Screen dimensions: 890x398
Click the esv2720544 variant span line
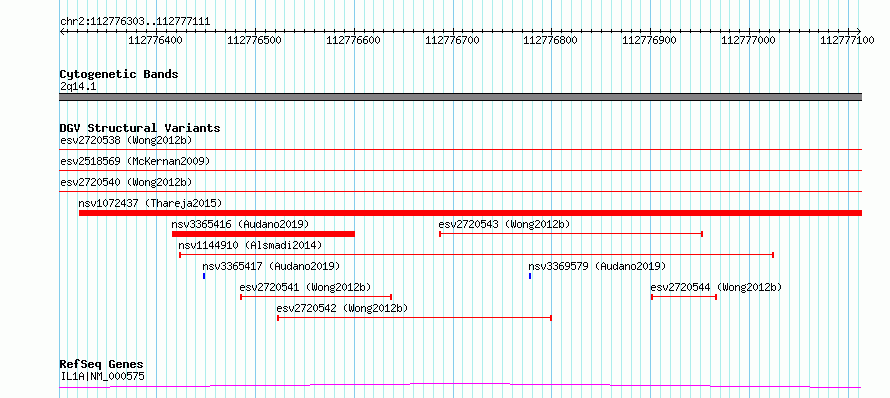pyautogui.click(x=684, y=297)
